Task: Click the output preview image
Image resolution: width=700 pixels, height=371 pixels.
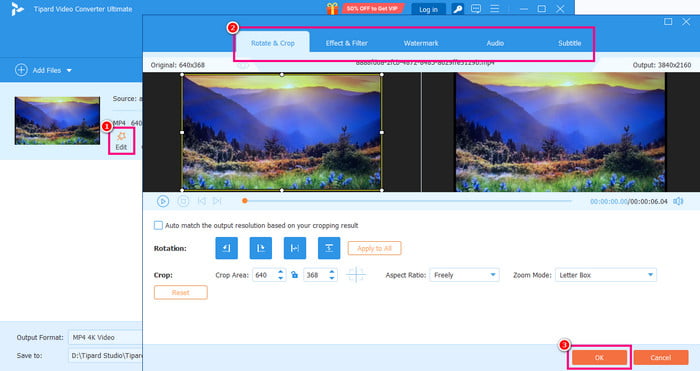Action: point(560,132)
